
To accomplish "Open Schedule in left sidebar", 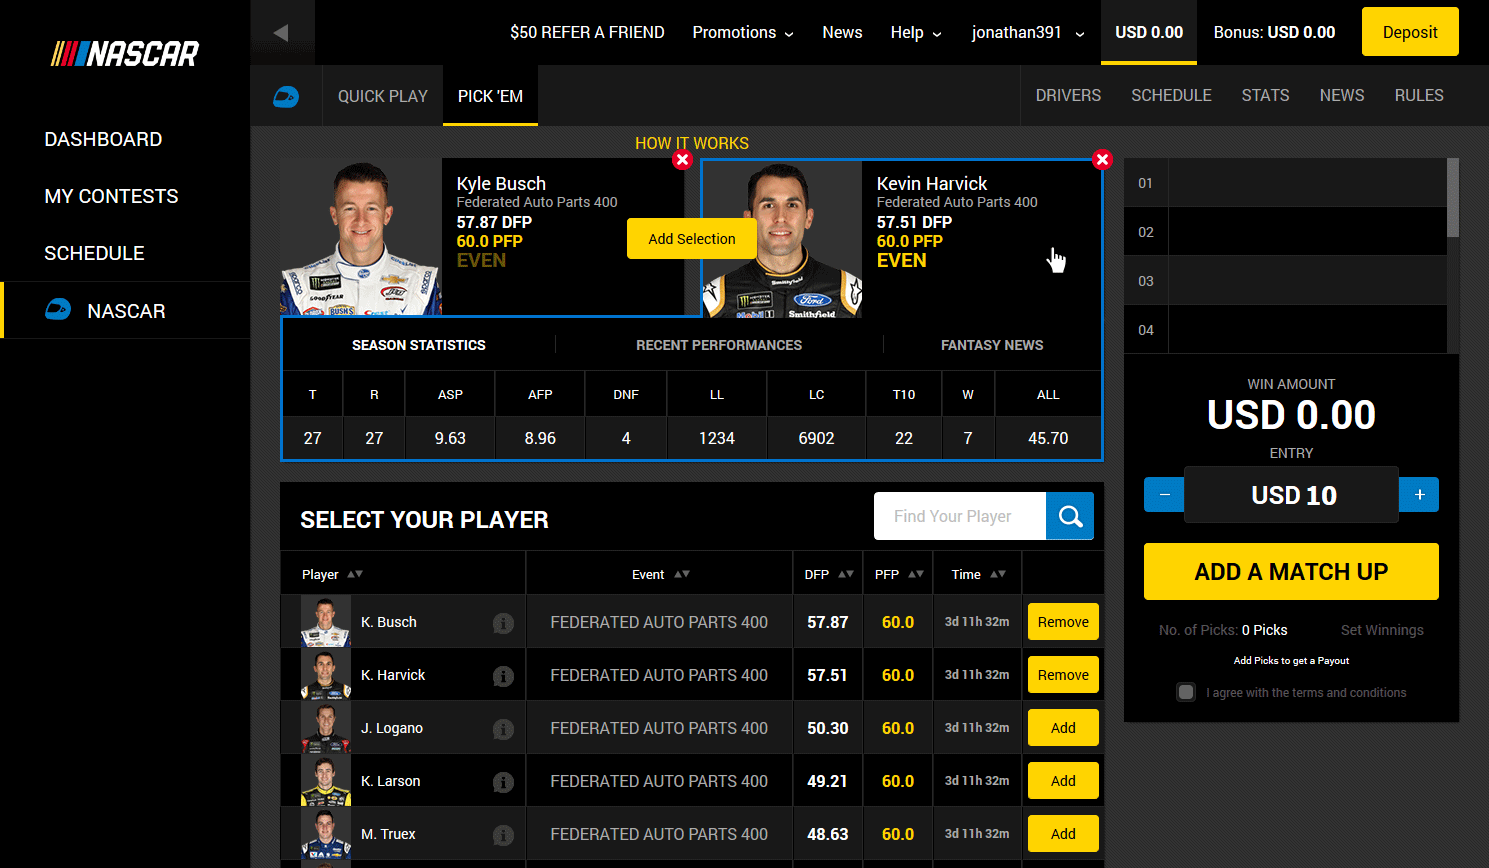I will pos(94,253).
